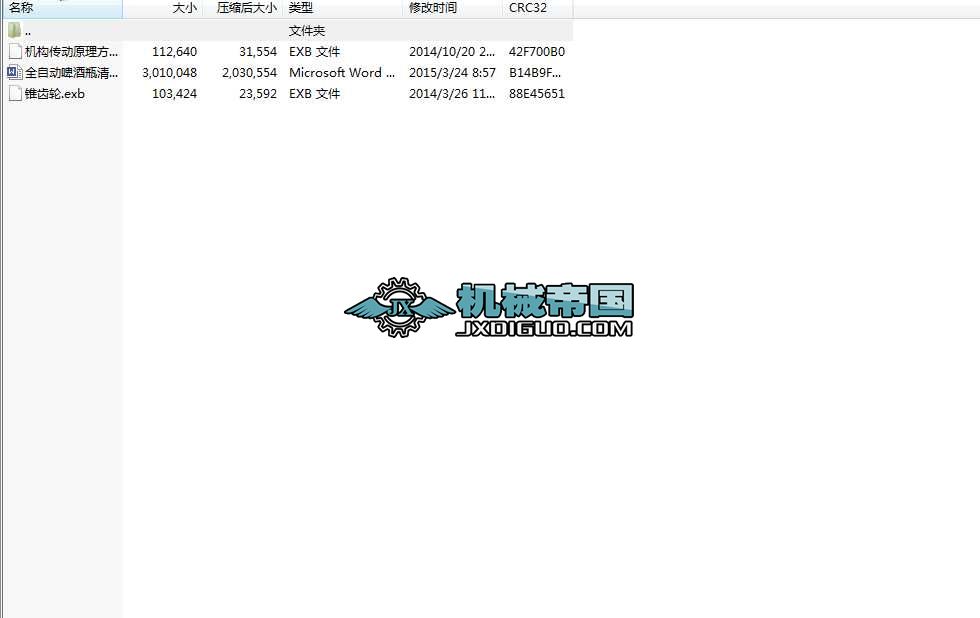Select the file named 机构传动原理方...

pos(71,52)
